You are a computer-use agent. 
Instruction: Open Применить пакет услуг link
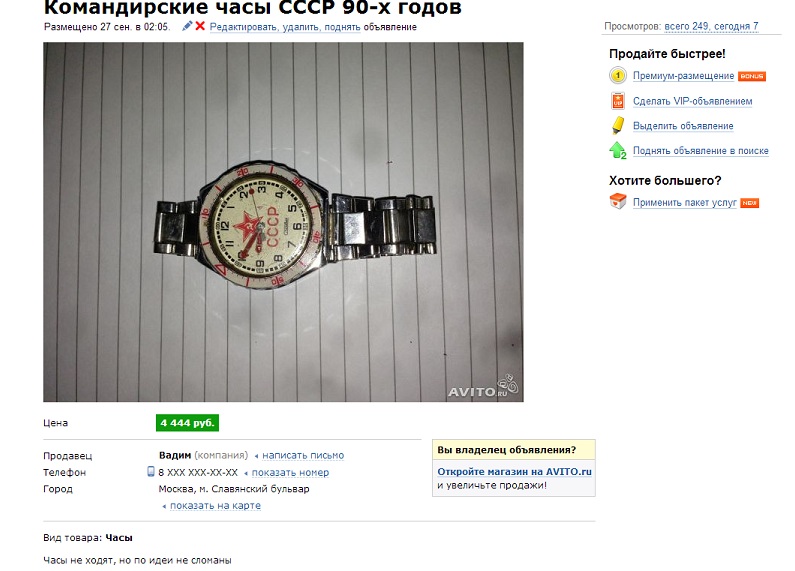point(684,202)
